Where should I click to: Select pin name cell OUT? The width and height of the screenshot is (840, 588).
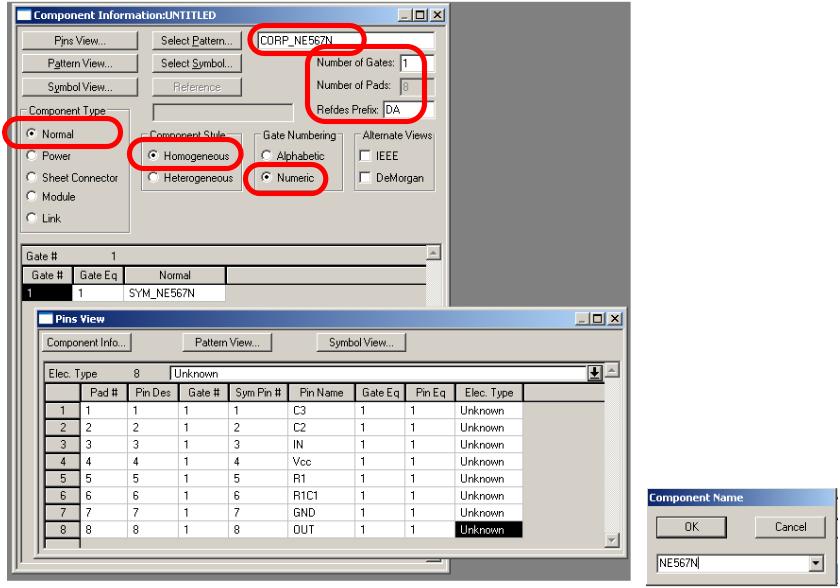321,530
